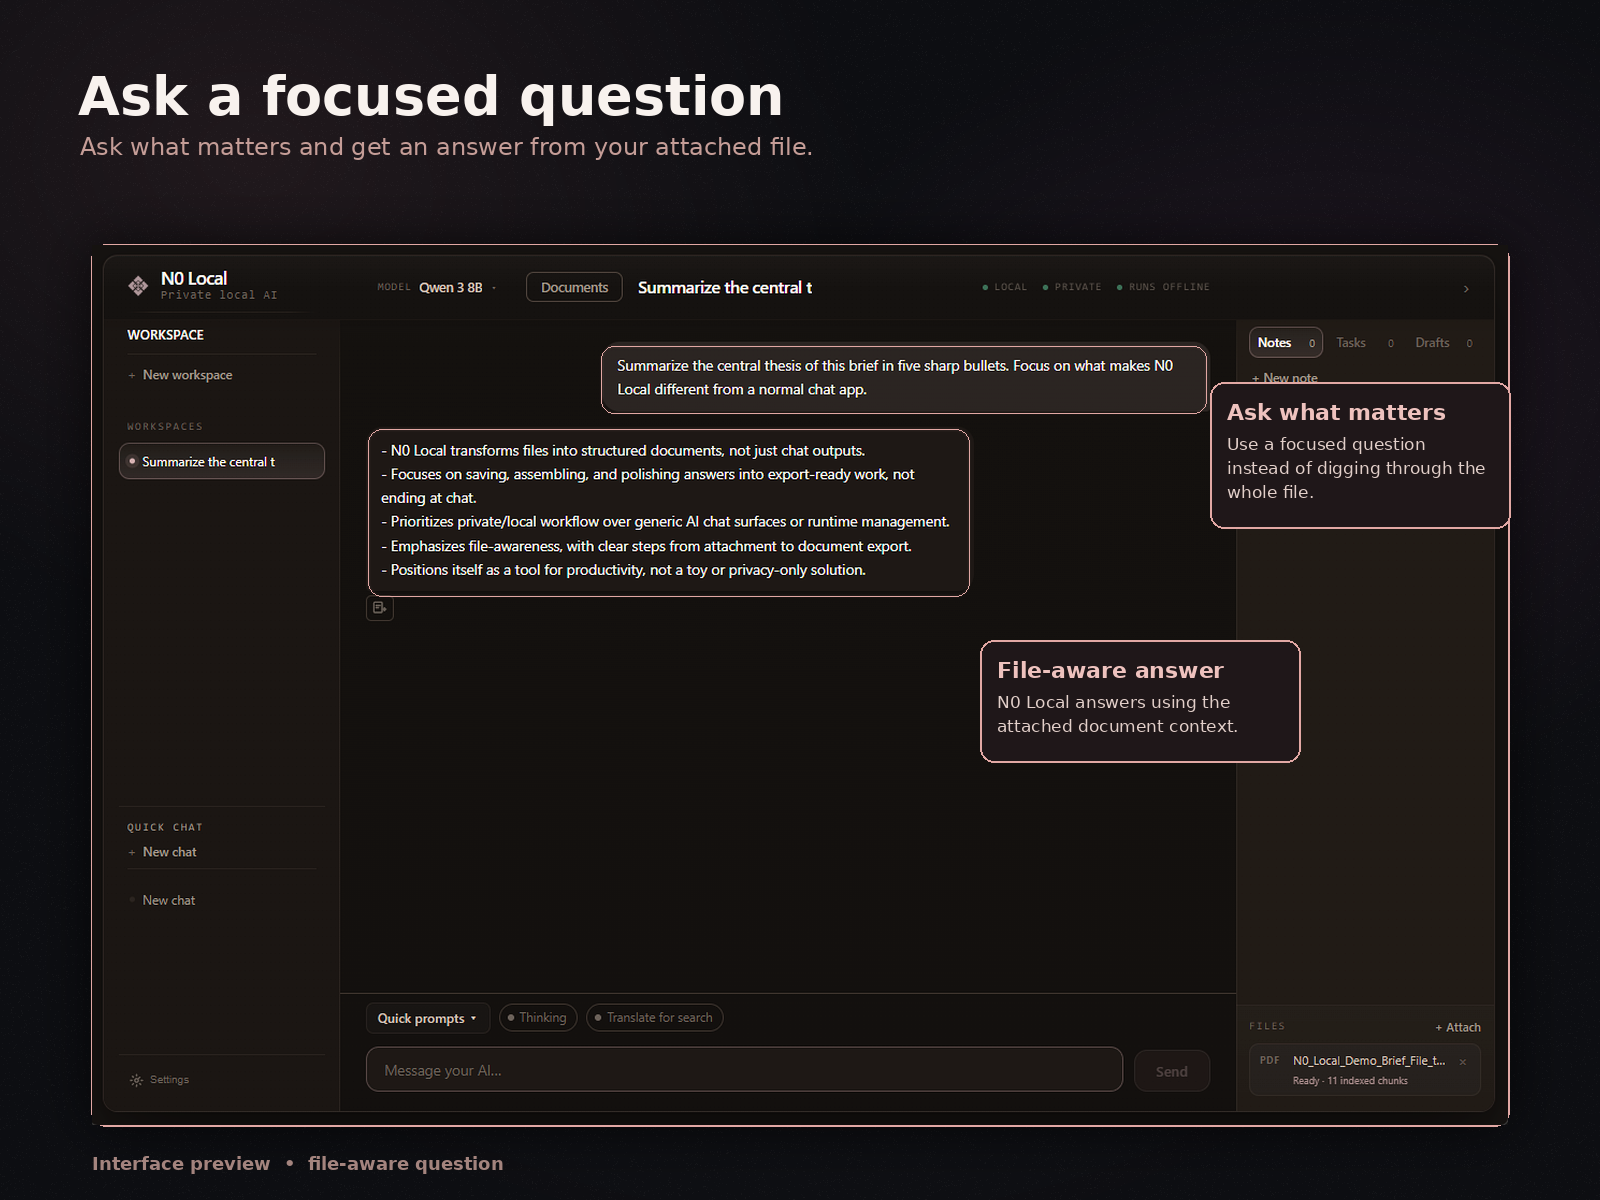Create a New workspace
This screenshot has width=1600, height=1200.
pyautogui.click(x=180, y=375)
